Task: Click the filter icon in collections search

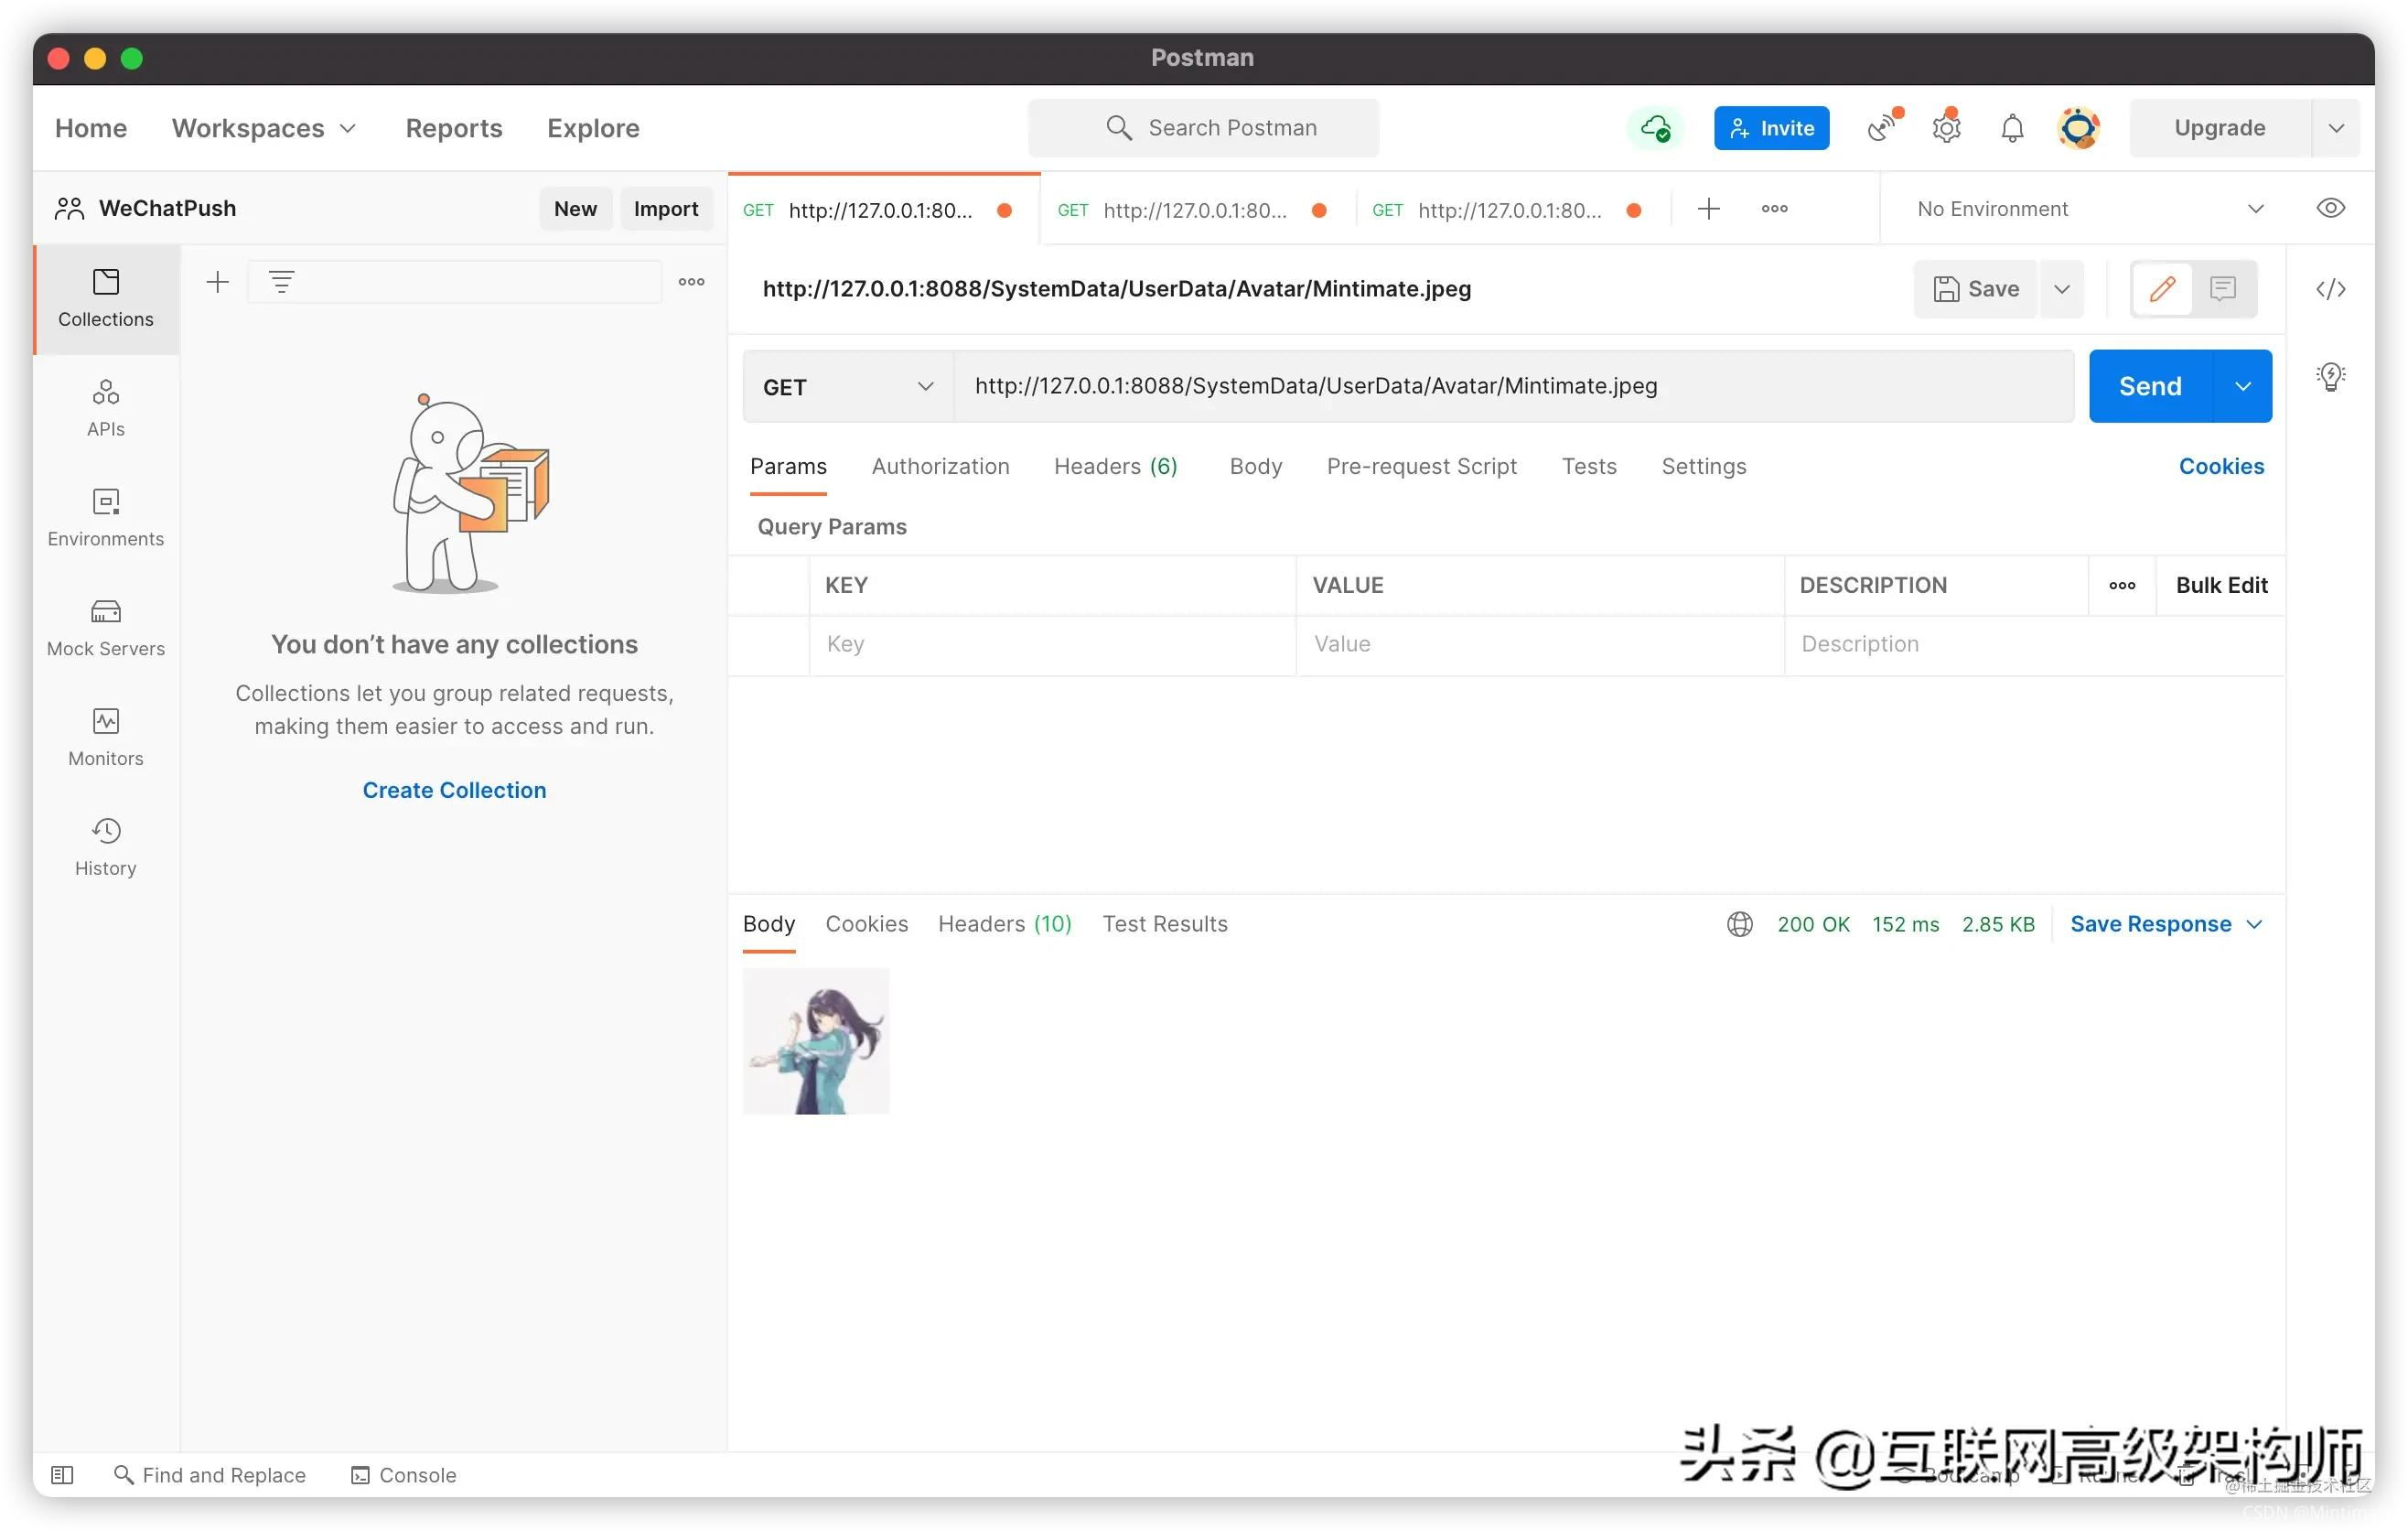Action: pos(282,282)
